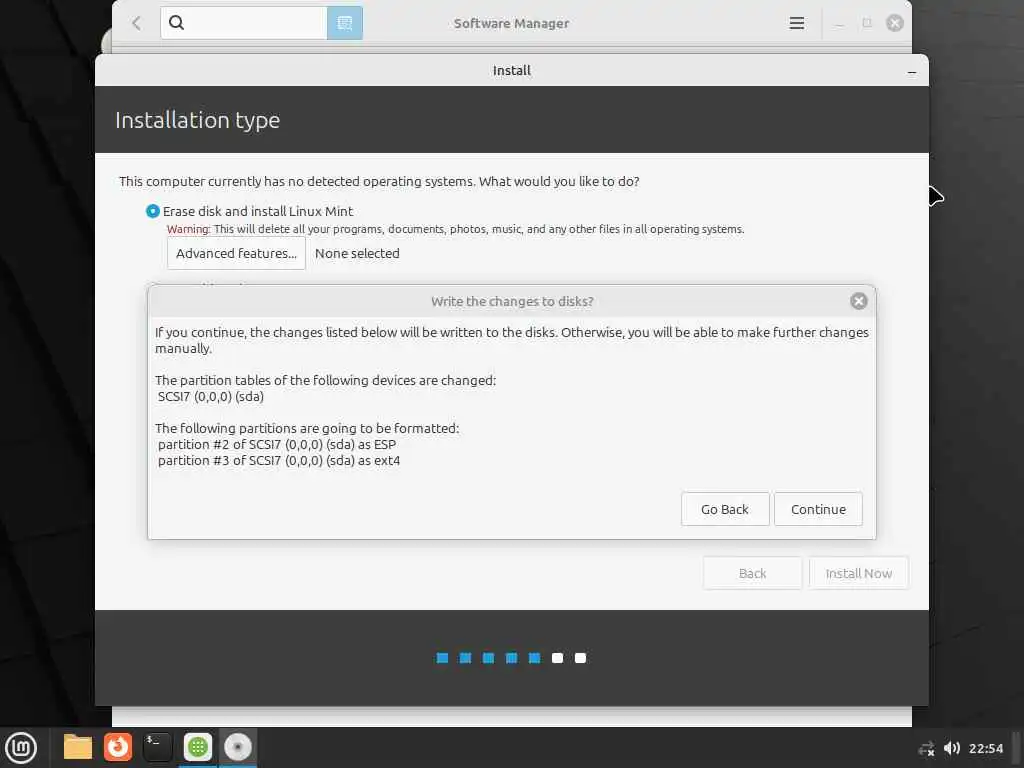Click 'partition #3 ... as ext4' line
This screenshot has width=1024, height=768.
point(279,460)
